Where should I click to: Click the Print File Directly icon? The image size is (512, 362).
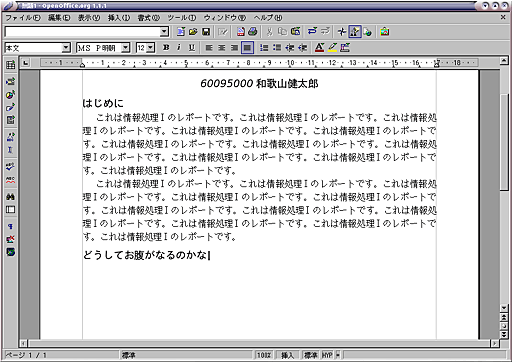[253, 32]
